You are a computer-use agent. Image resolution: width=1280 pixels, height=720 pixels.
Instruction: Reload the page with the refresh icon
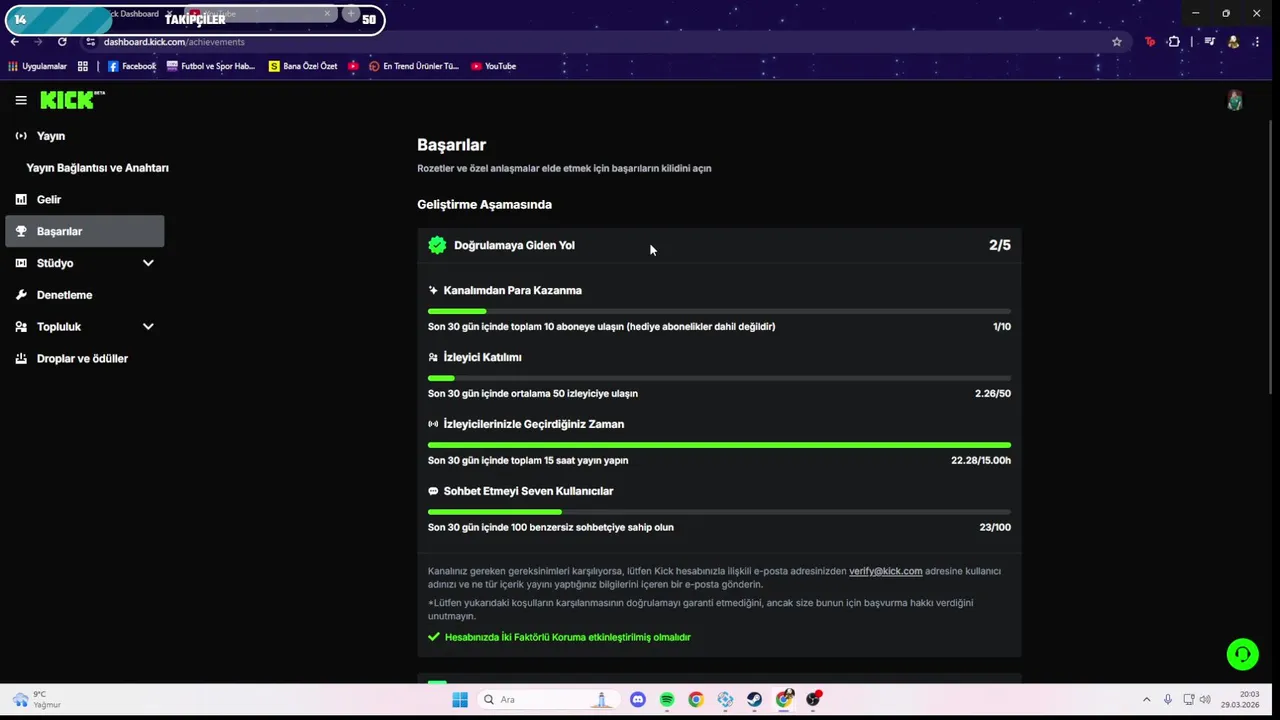tap(62, 42)
